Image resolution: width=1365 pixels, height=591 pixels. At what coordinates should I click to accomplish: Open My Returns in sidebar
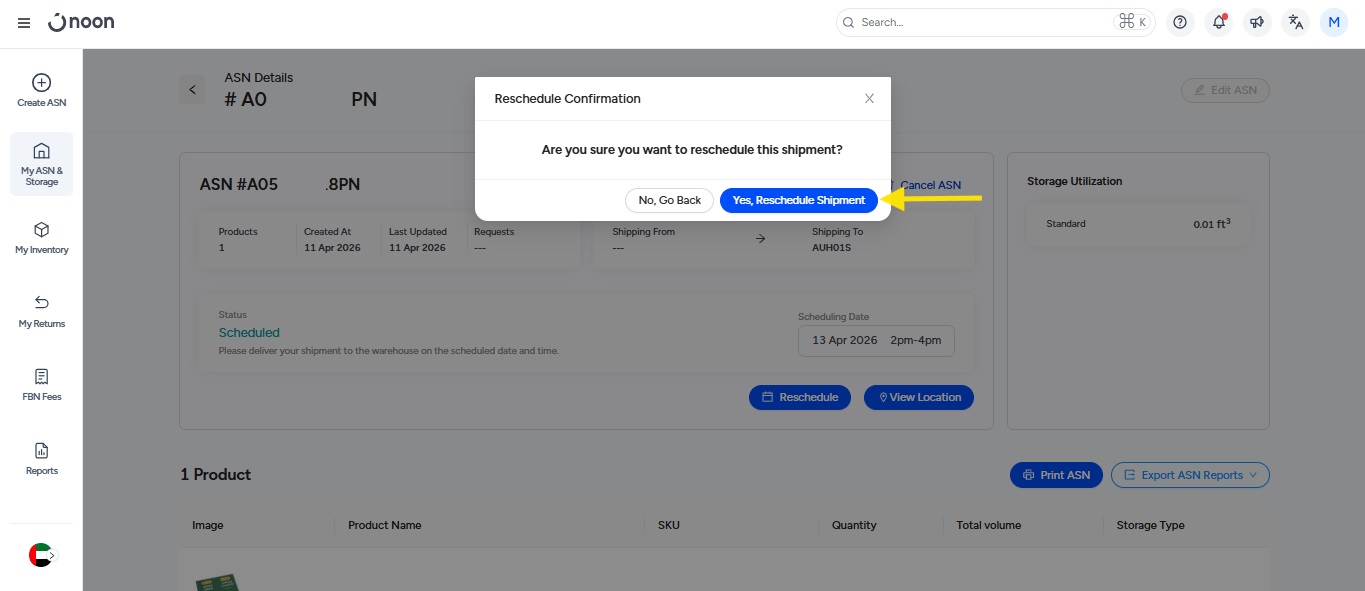(41, 311)
